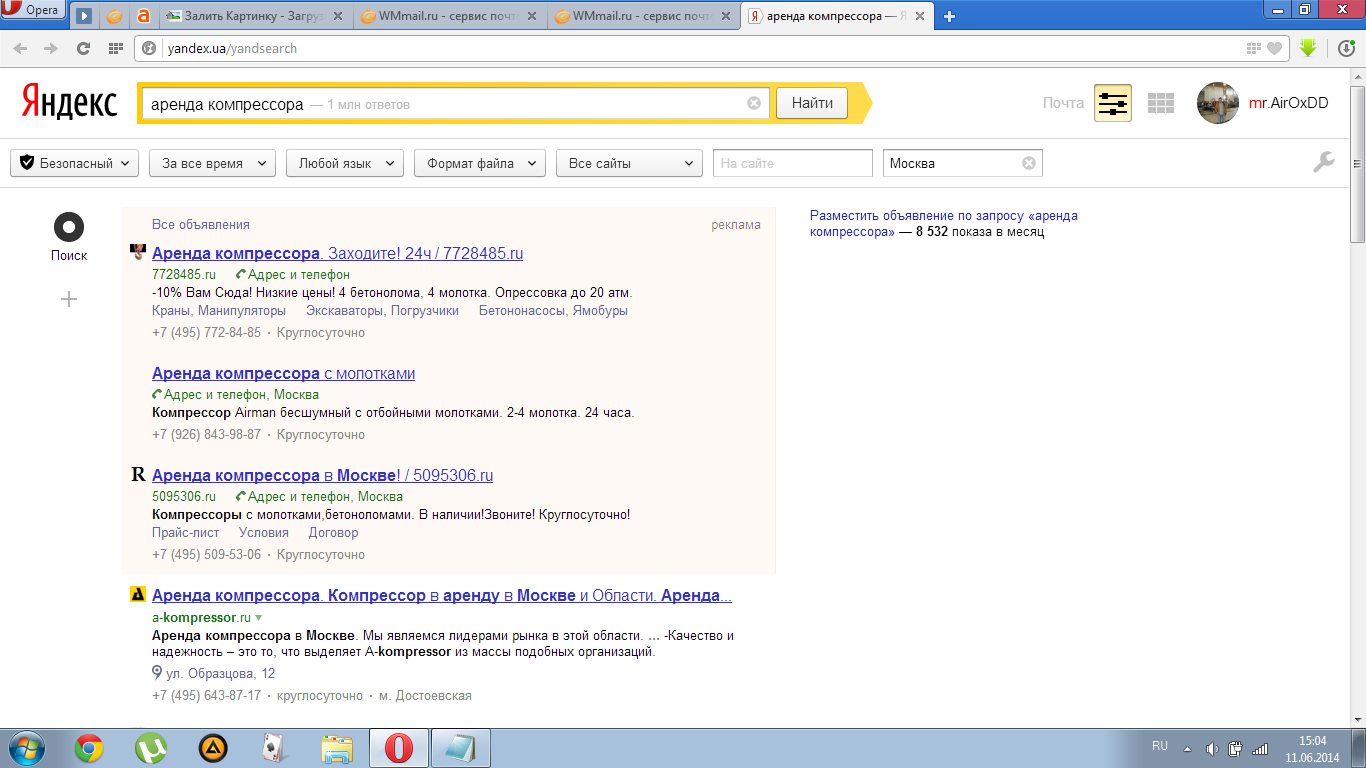
Task: Click the plus icon under Поиск
Action: (x=69, y=299)
